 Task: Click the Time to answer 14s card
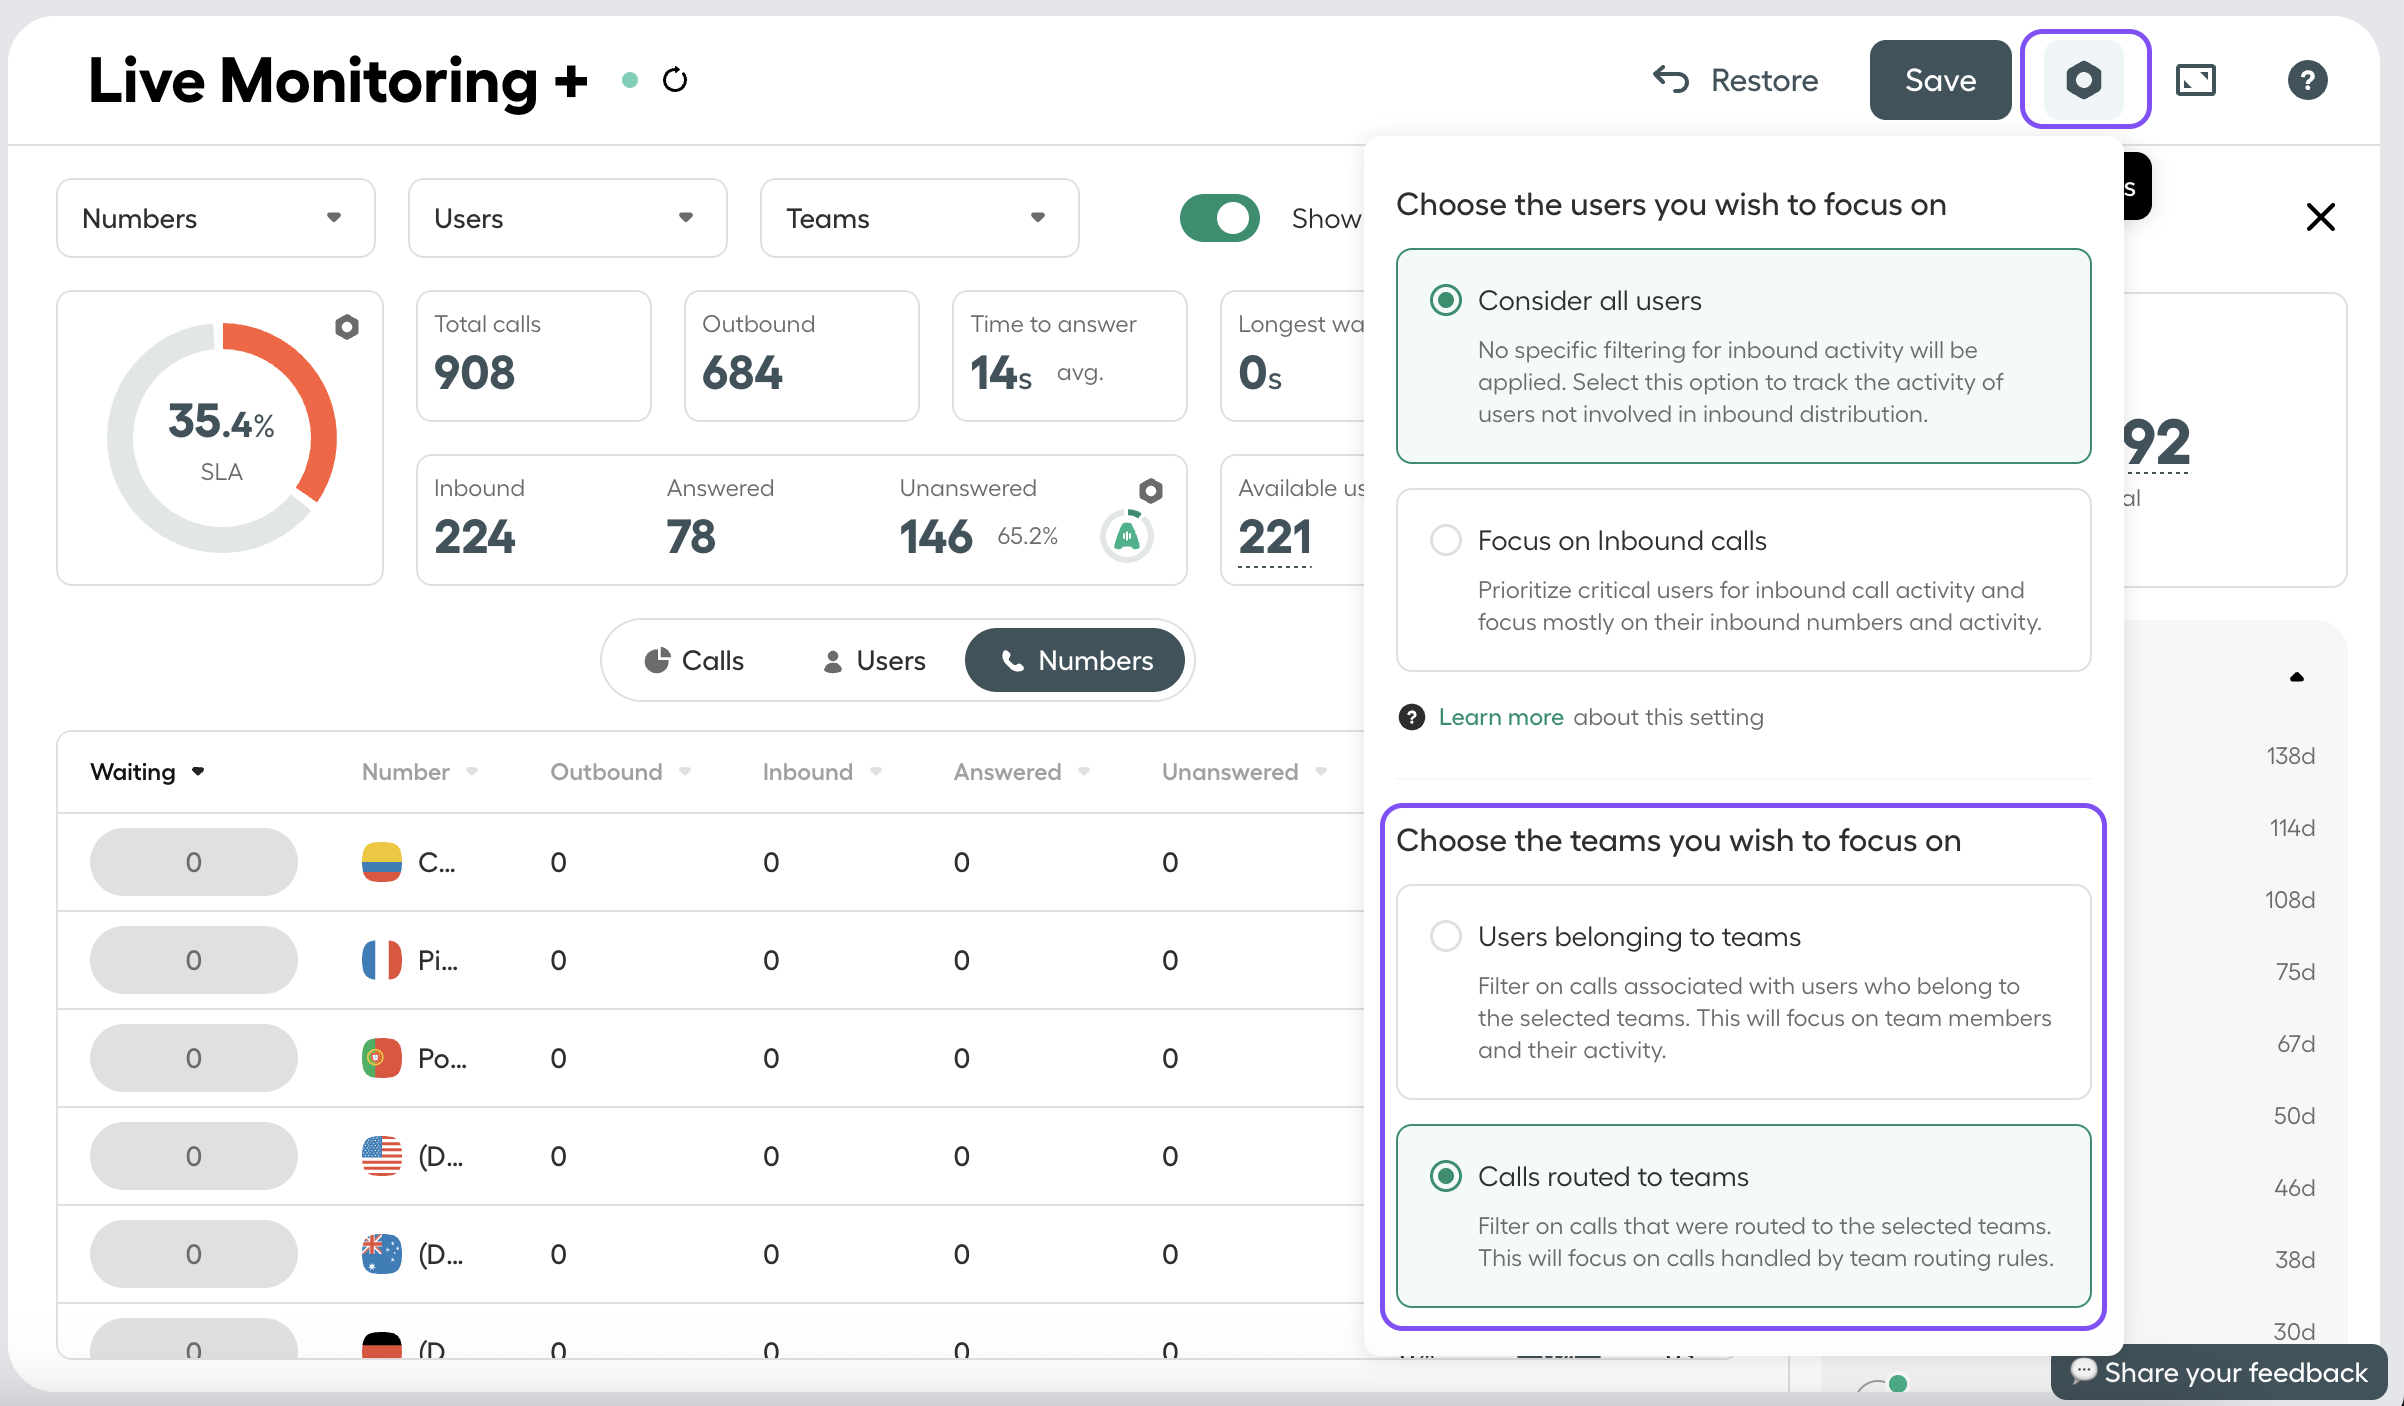tap(1070, 356)
